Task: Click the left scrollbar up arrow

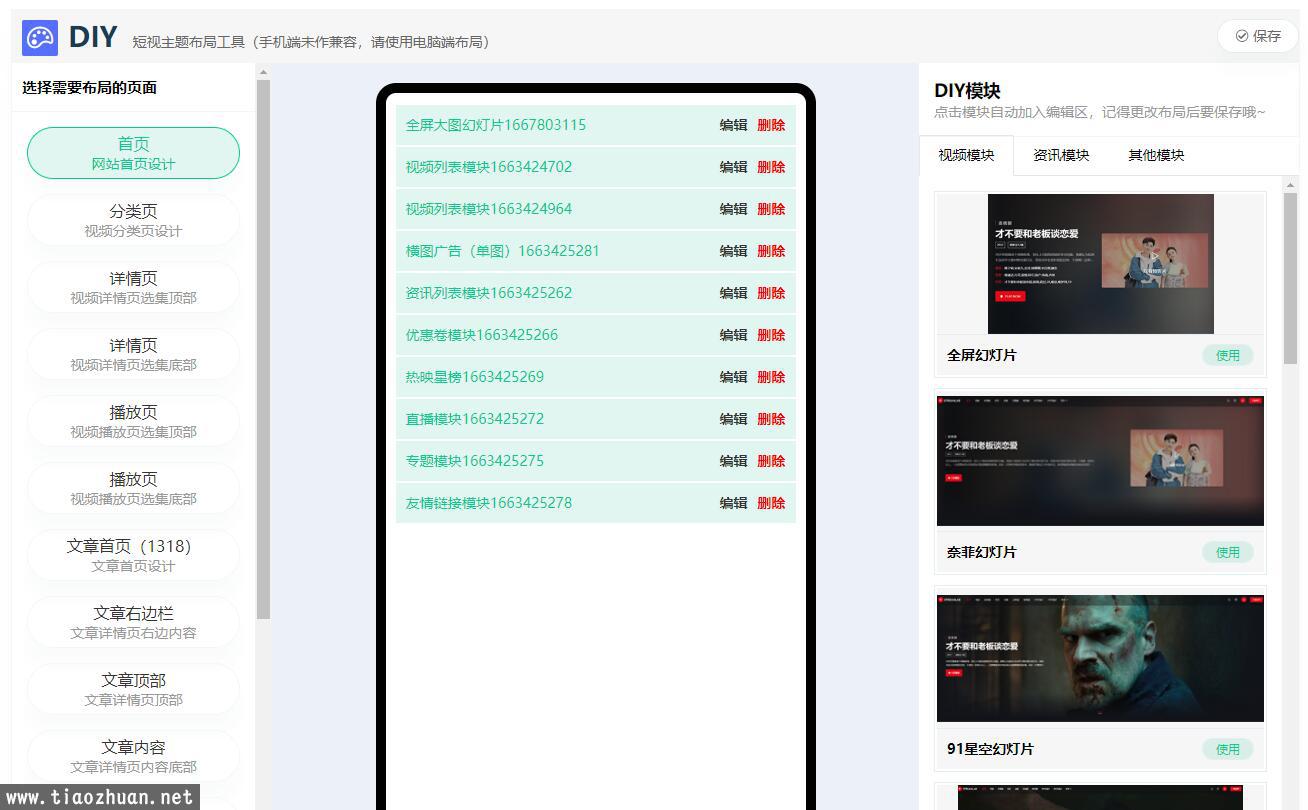Action: click(263, 72)
